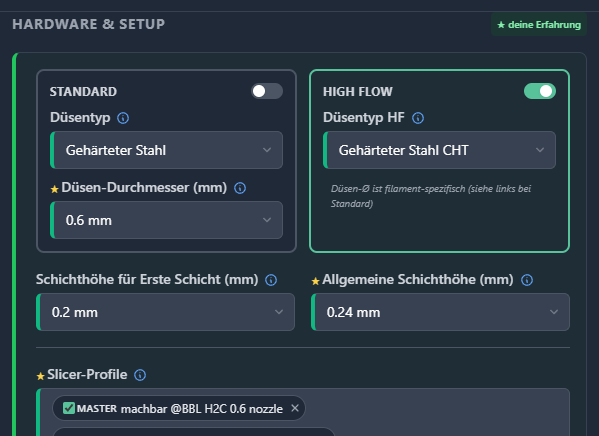Viewport: 599px width, 436px height.
Task: Open the Gehärteter Stahl Düsentyp dropdown
Action: pyautogui.click(x=167, y=150)
